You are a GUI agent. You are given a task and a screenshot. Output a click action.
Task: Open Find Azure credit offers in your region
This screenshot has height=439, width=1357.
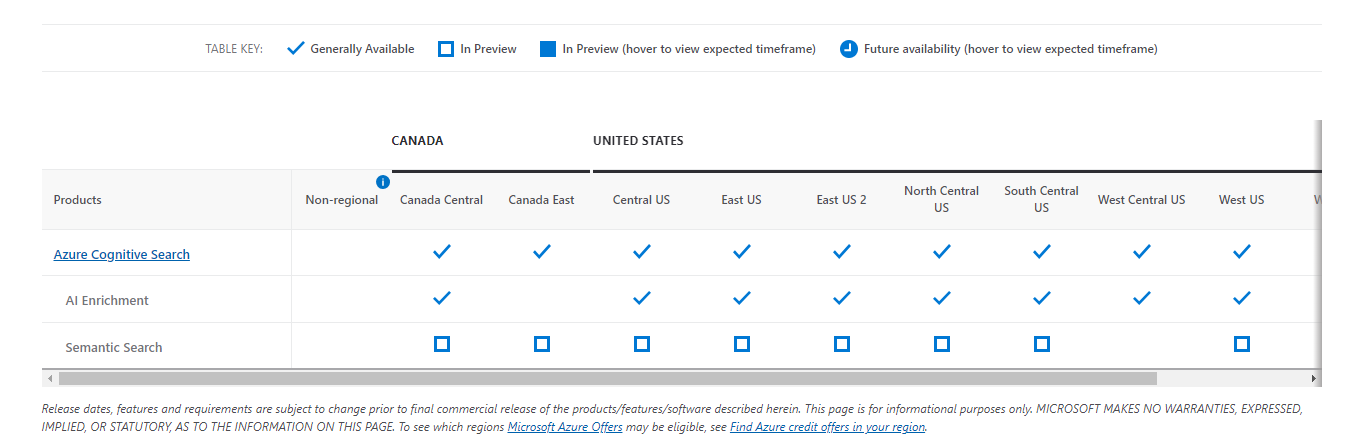[828, 427]
